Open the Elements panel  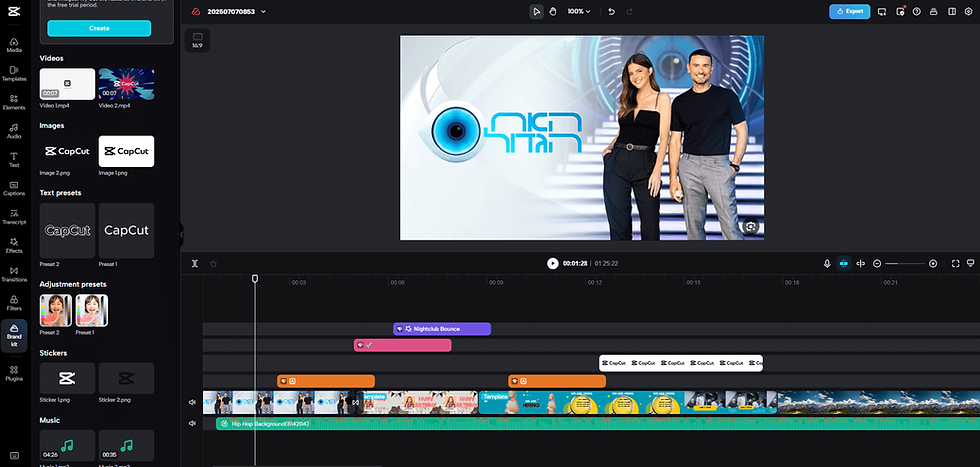coord(14,102)
